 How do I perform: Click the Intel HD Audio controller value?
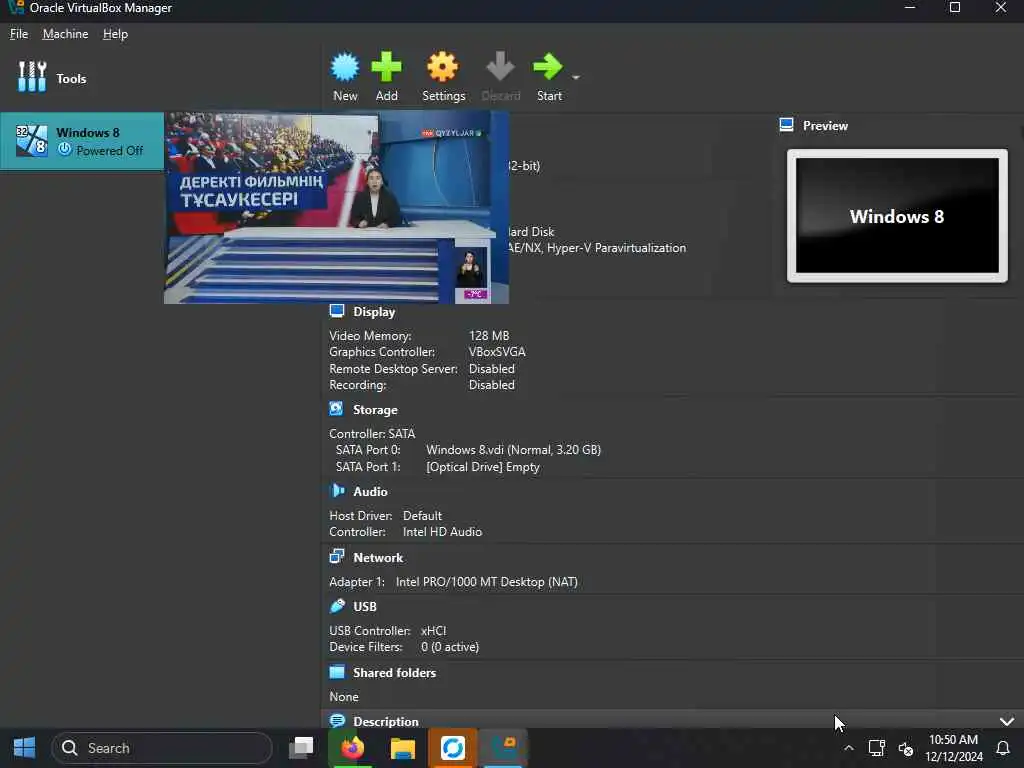[x=442, y=532]
